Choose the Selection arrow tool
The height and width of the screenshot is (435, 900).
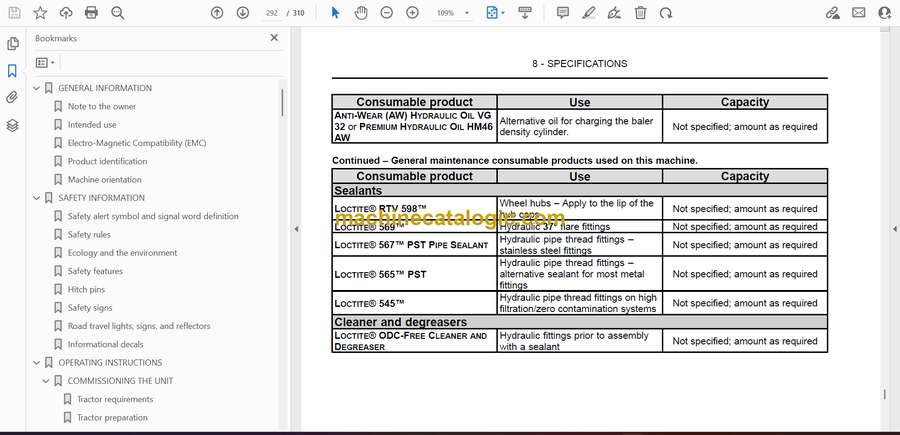(x=335, y=13)
